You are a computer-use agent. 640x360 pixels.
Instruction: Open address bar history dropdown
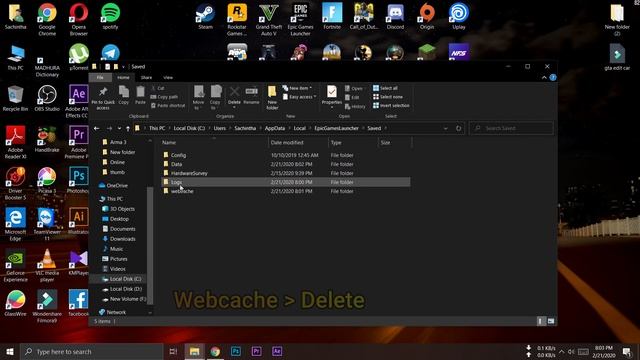pos(445,128)
